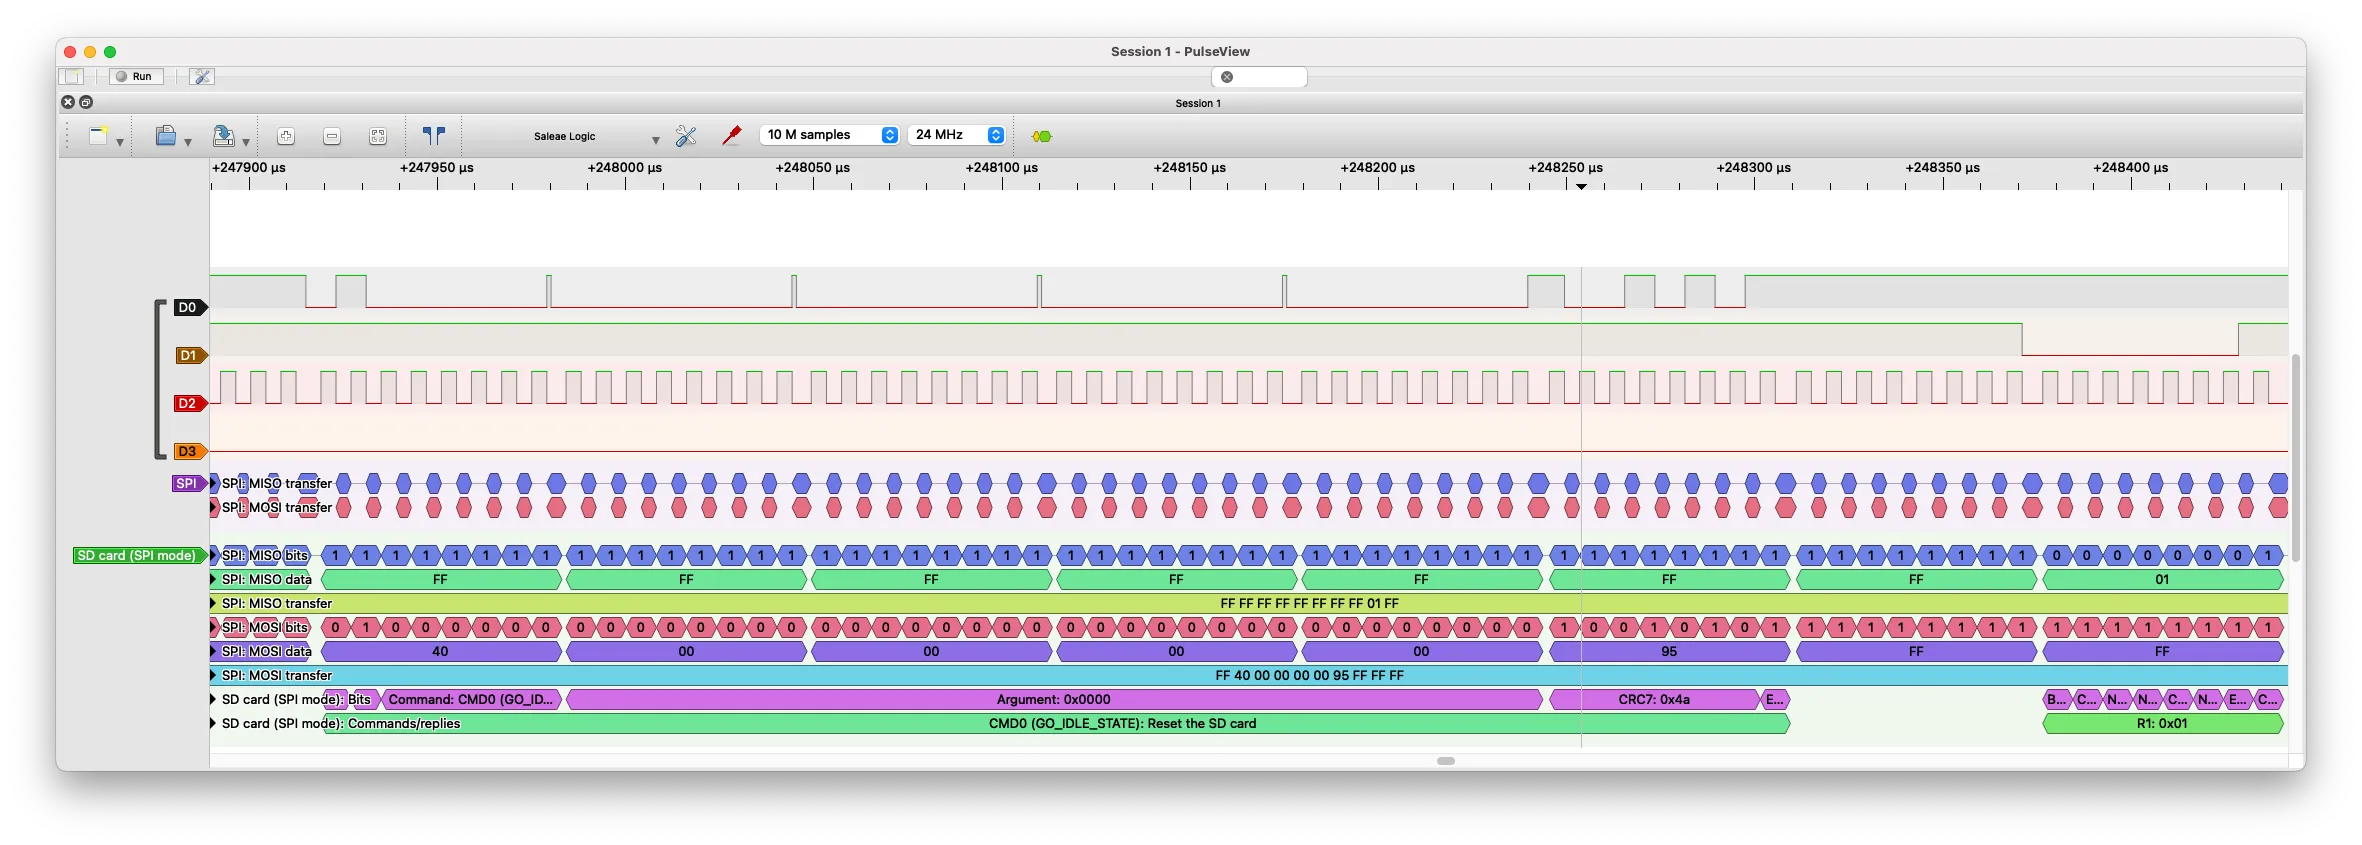Click the save capture icon
Image resolution: width=2362 pixels, height=845 pixels.
[x=224, y=136]
